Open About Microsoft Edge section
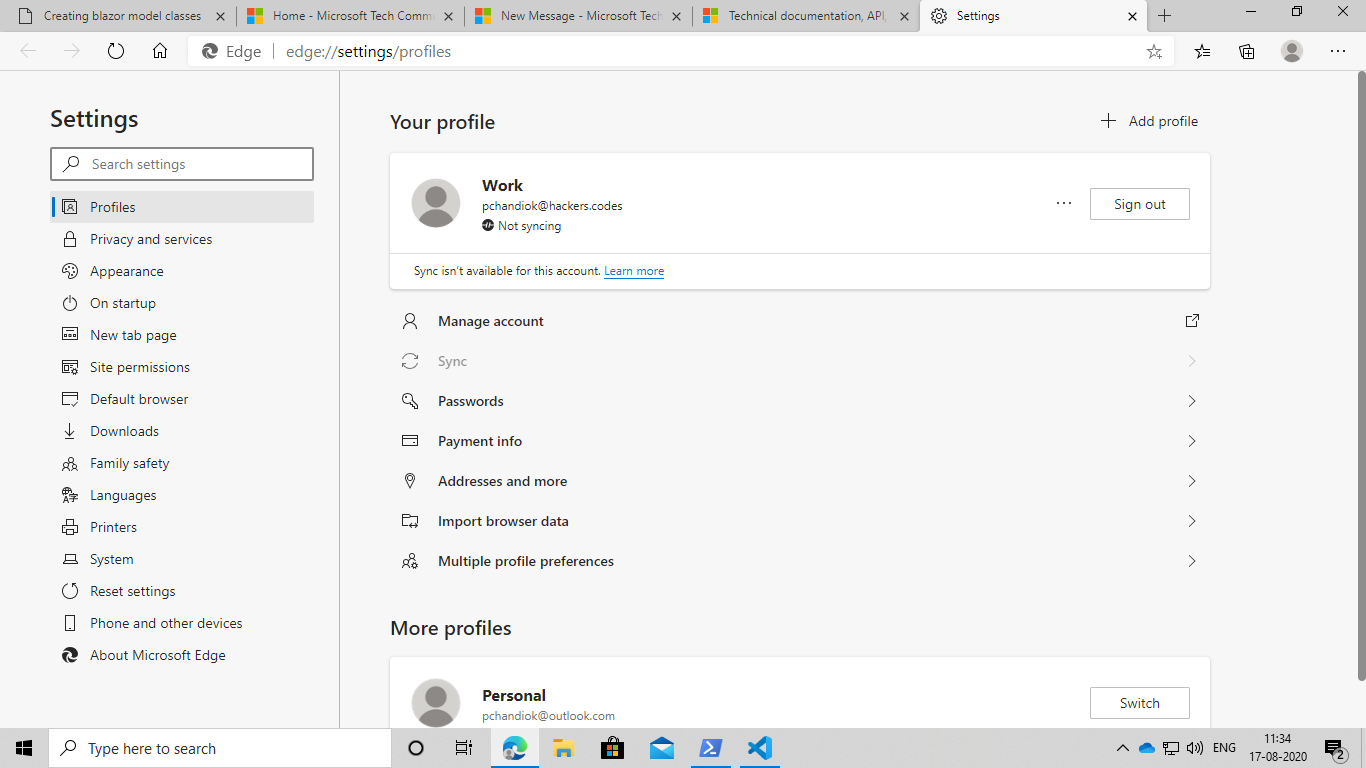Image resolution: width=1366 pixels, height=768 pixels. [x=182, y=655]
